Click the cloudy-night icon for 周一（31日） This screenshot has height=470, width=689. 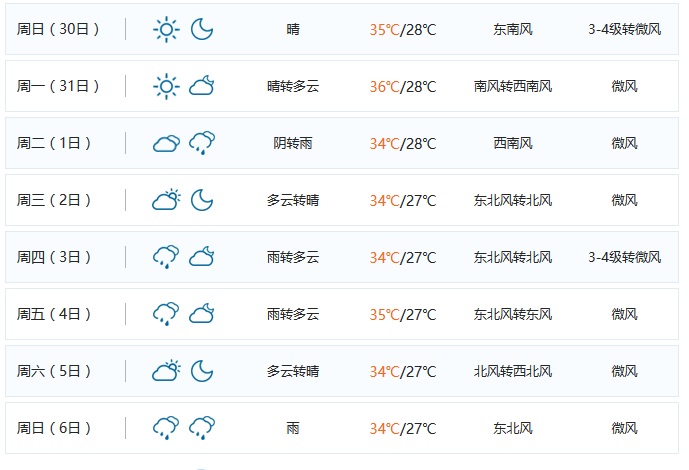[203, 86]
